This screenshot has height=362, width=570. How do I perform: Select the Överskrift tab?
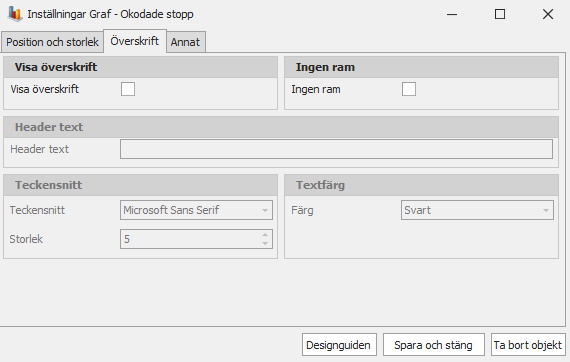pos(135,41)
